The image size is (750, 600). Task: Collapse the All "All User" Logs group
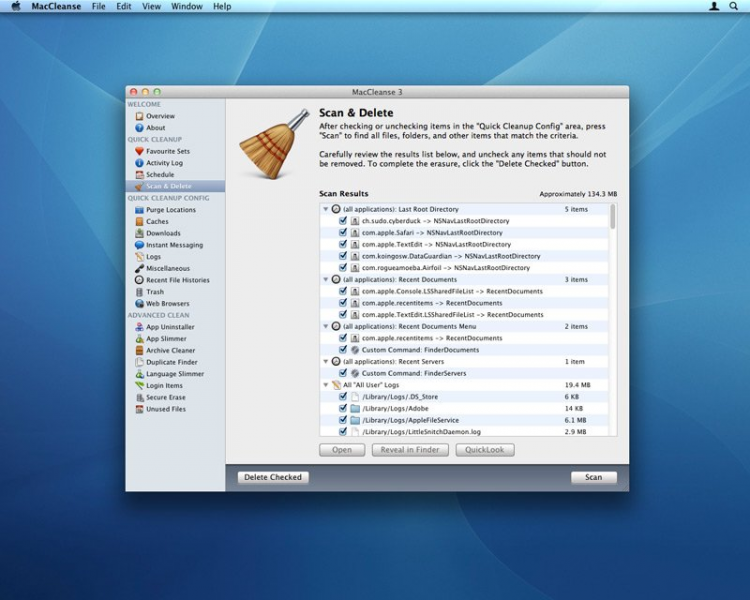(x=326, y=385)
